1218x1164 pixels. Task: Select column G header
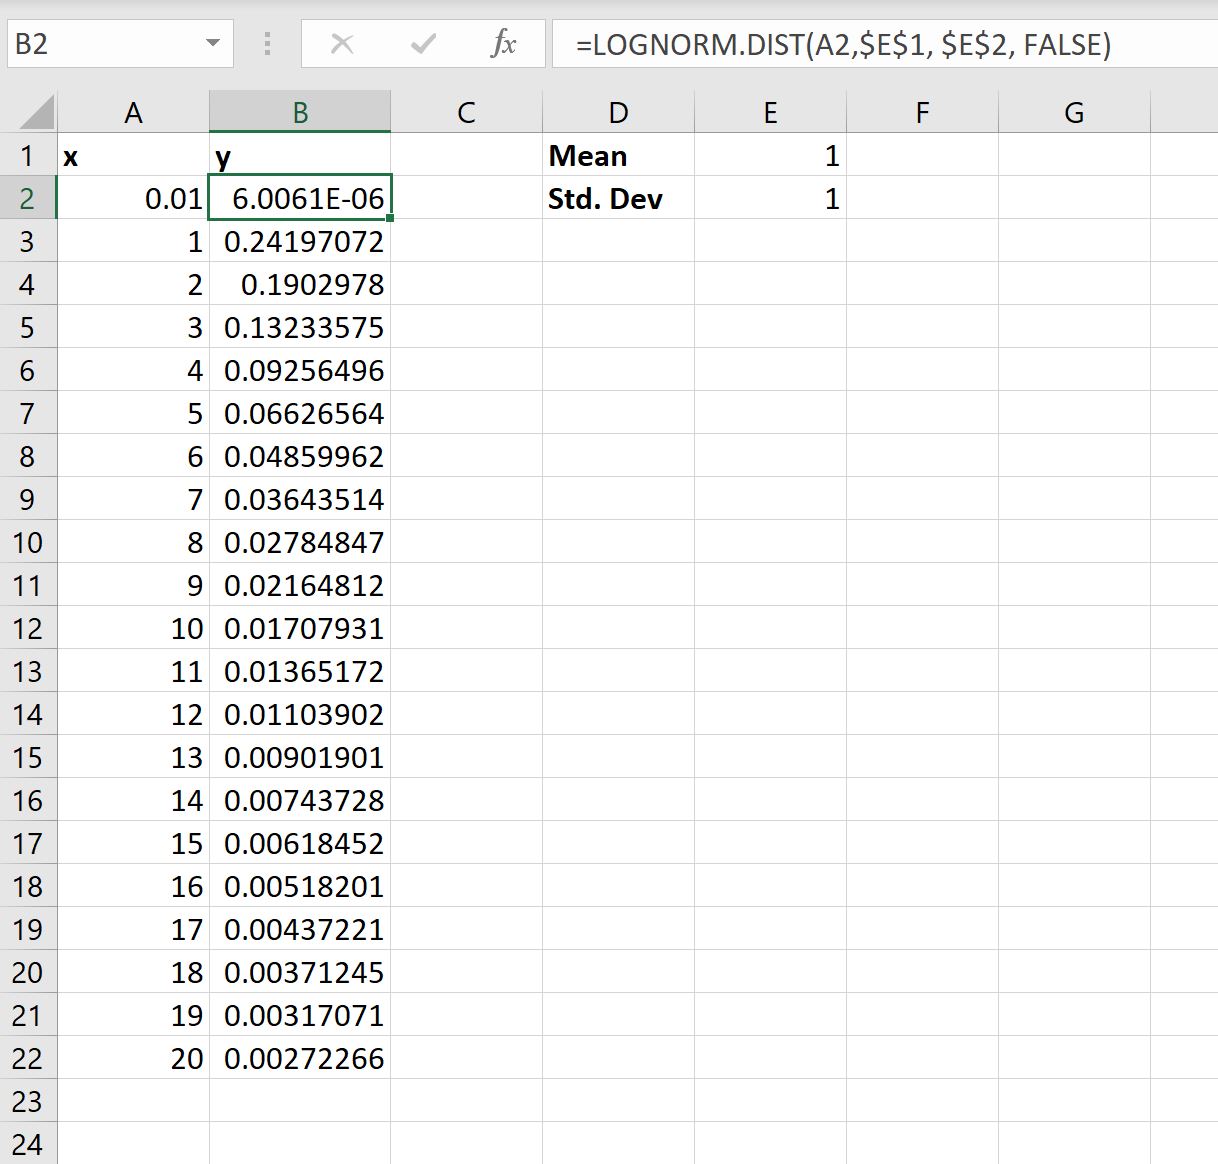(1074, 113)
